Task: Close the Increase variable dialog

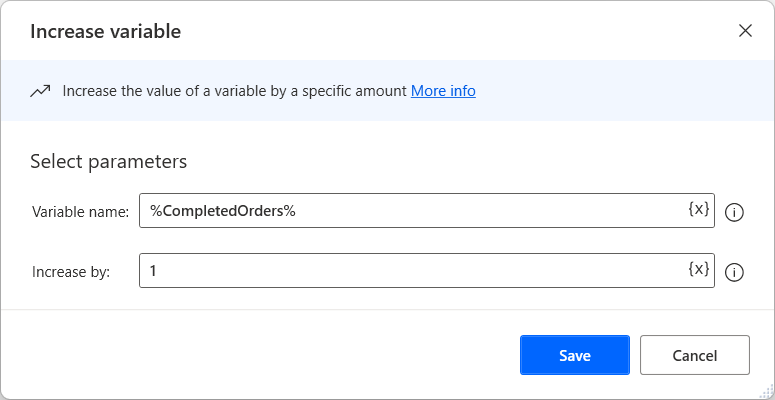Action: 745,30
